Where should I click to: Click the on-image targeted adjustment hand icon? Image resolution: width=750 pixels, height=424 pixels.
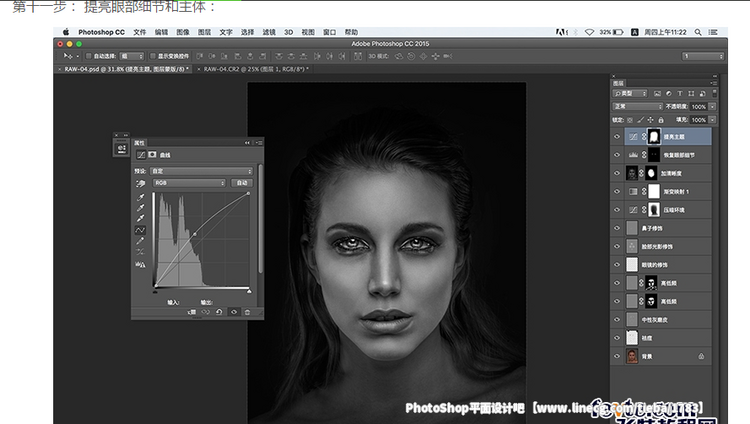coord(141,183)
